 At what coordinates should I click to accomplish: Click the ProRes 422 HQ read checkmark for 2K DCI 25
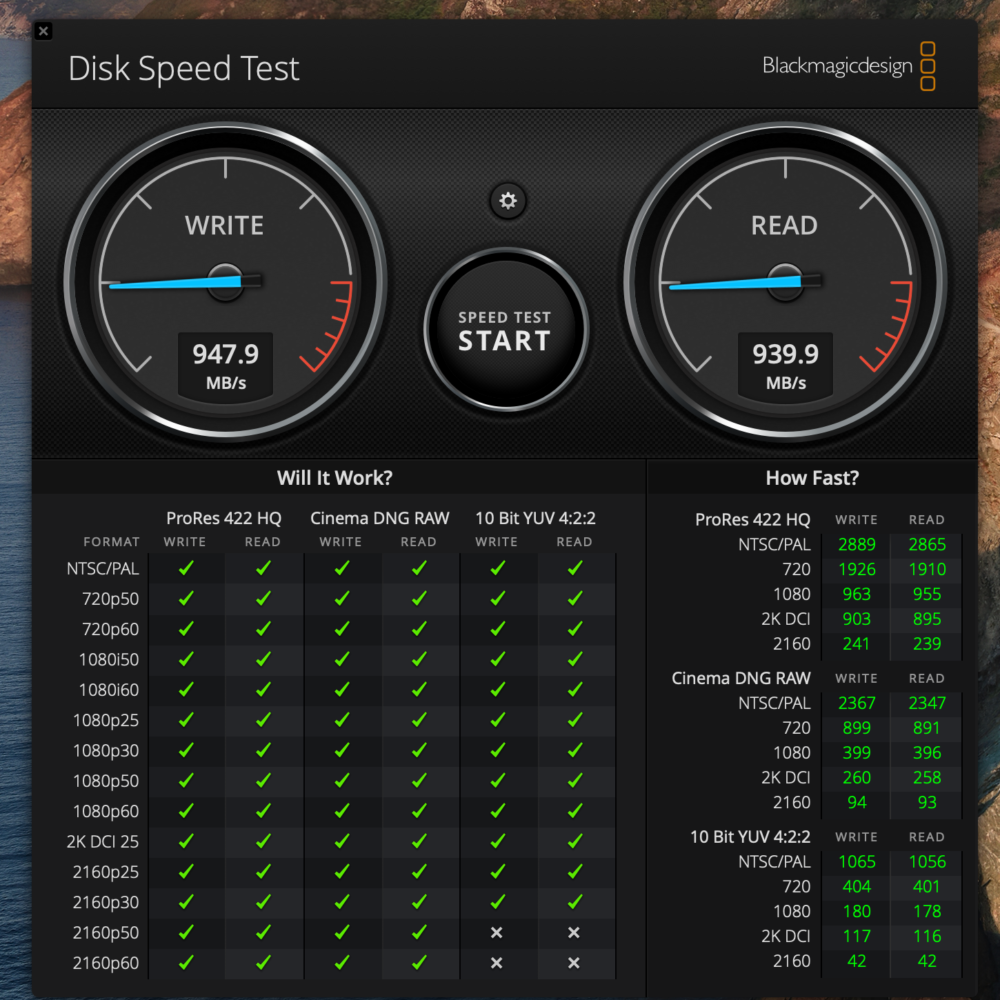point(263,841)
